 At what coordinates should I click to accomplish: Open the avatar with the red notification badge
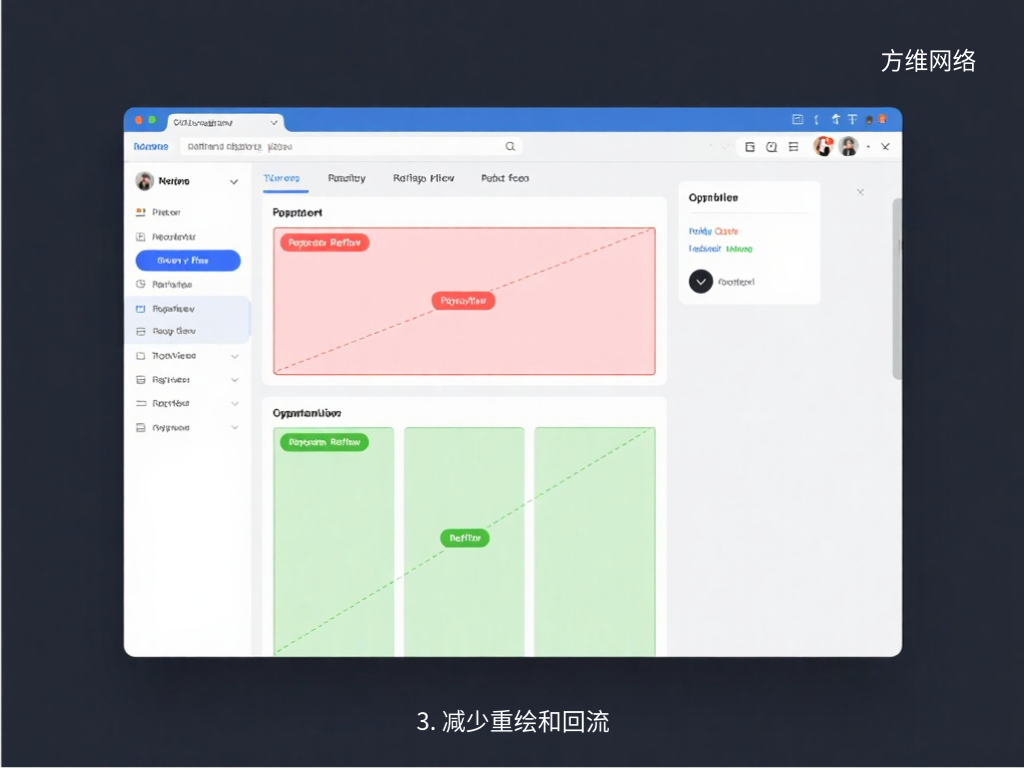823,146
